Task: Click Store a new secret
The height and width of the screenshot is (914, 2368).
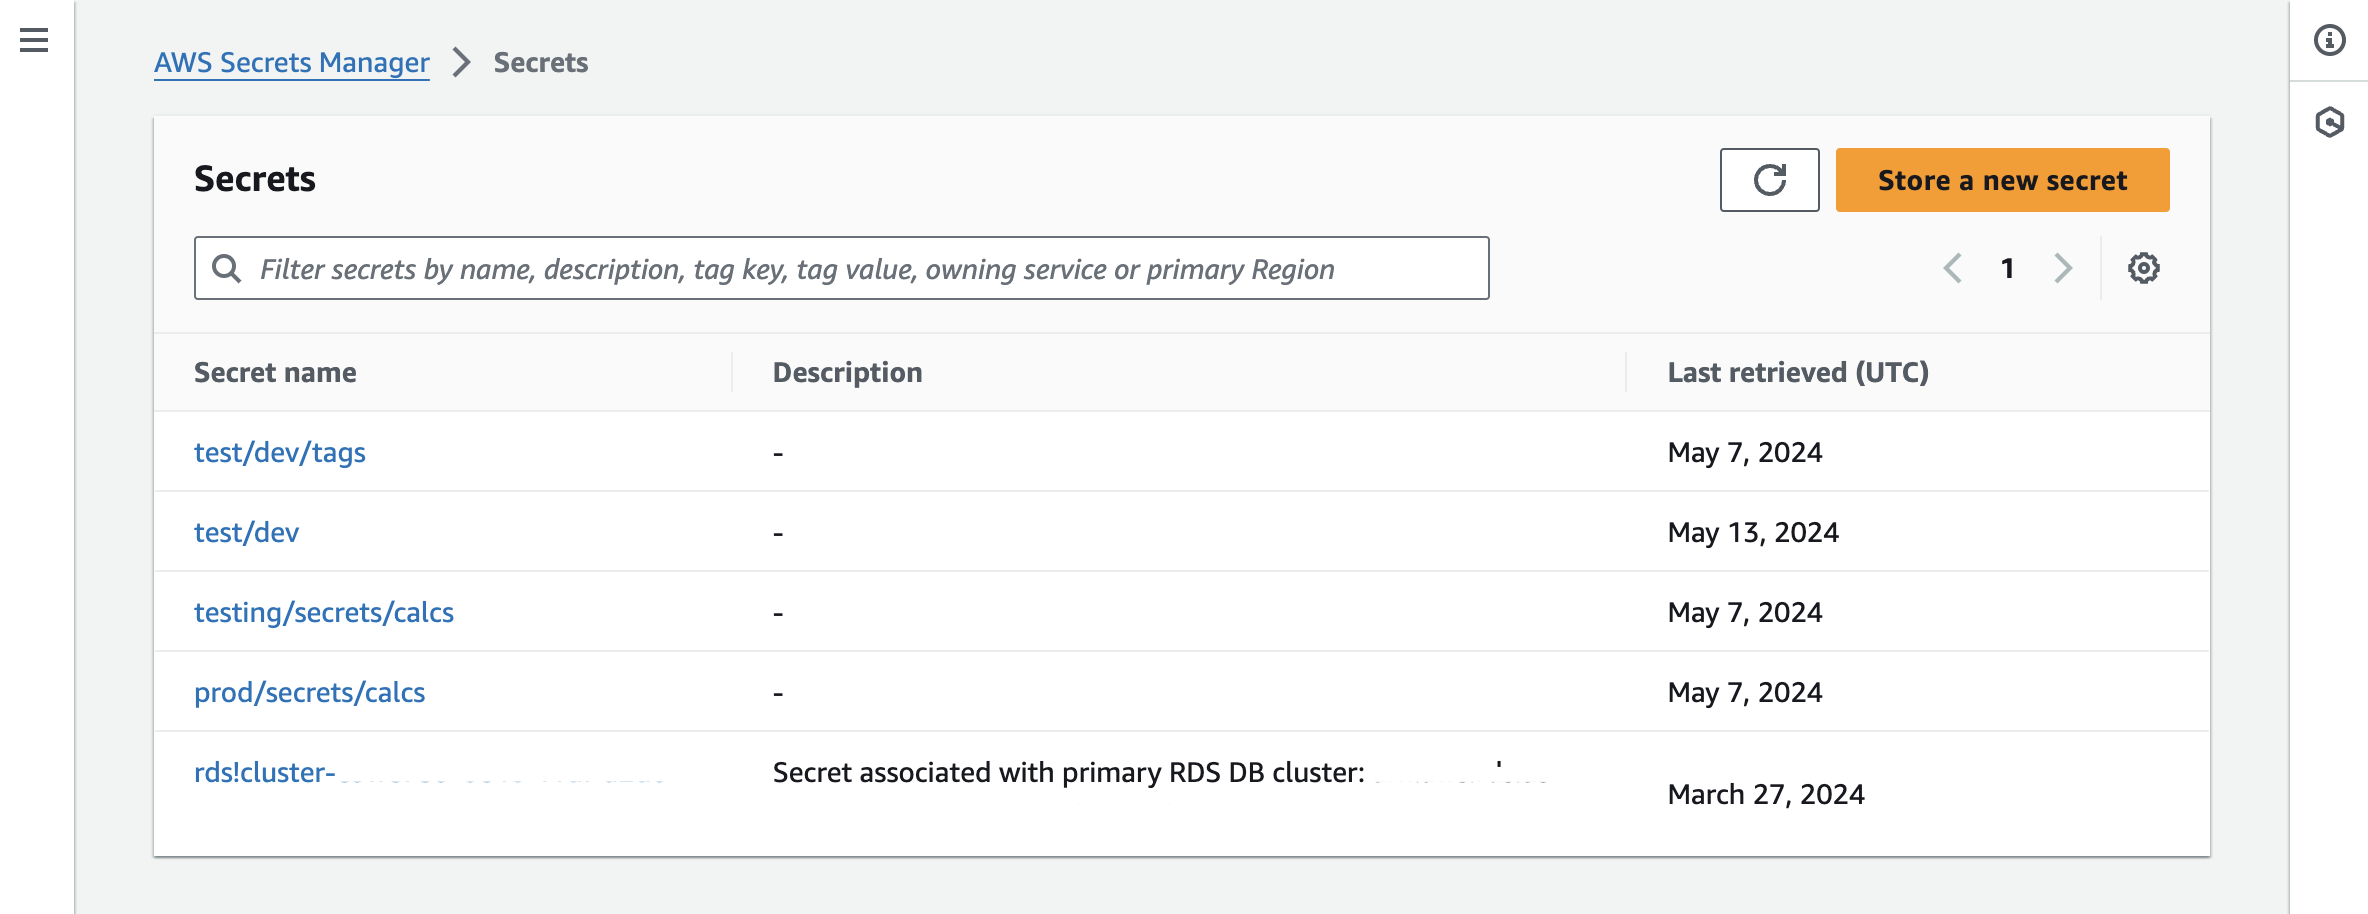Action: point(2001,180)
